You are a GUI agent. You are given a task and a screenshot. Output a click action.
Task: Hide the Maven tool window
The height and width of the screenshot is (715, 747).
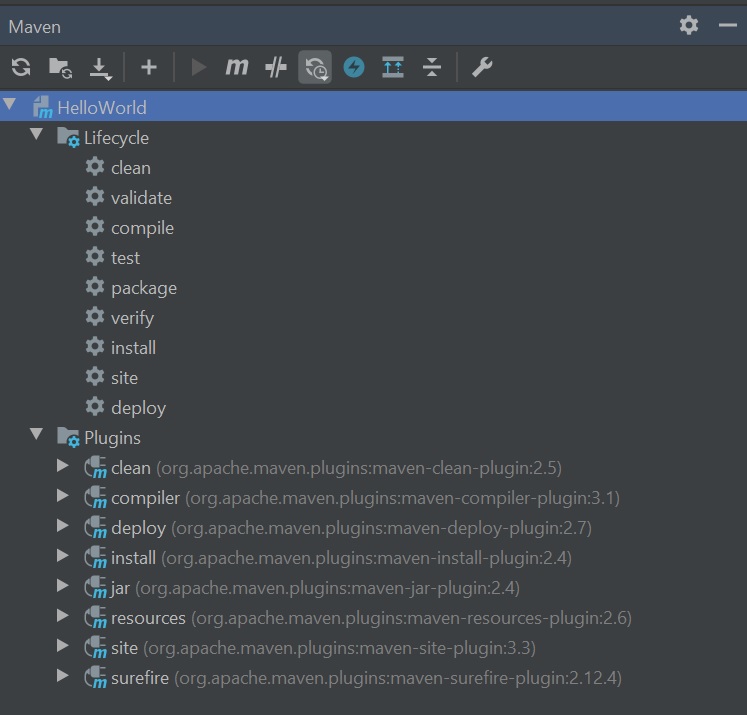[727, 25]
